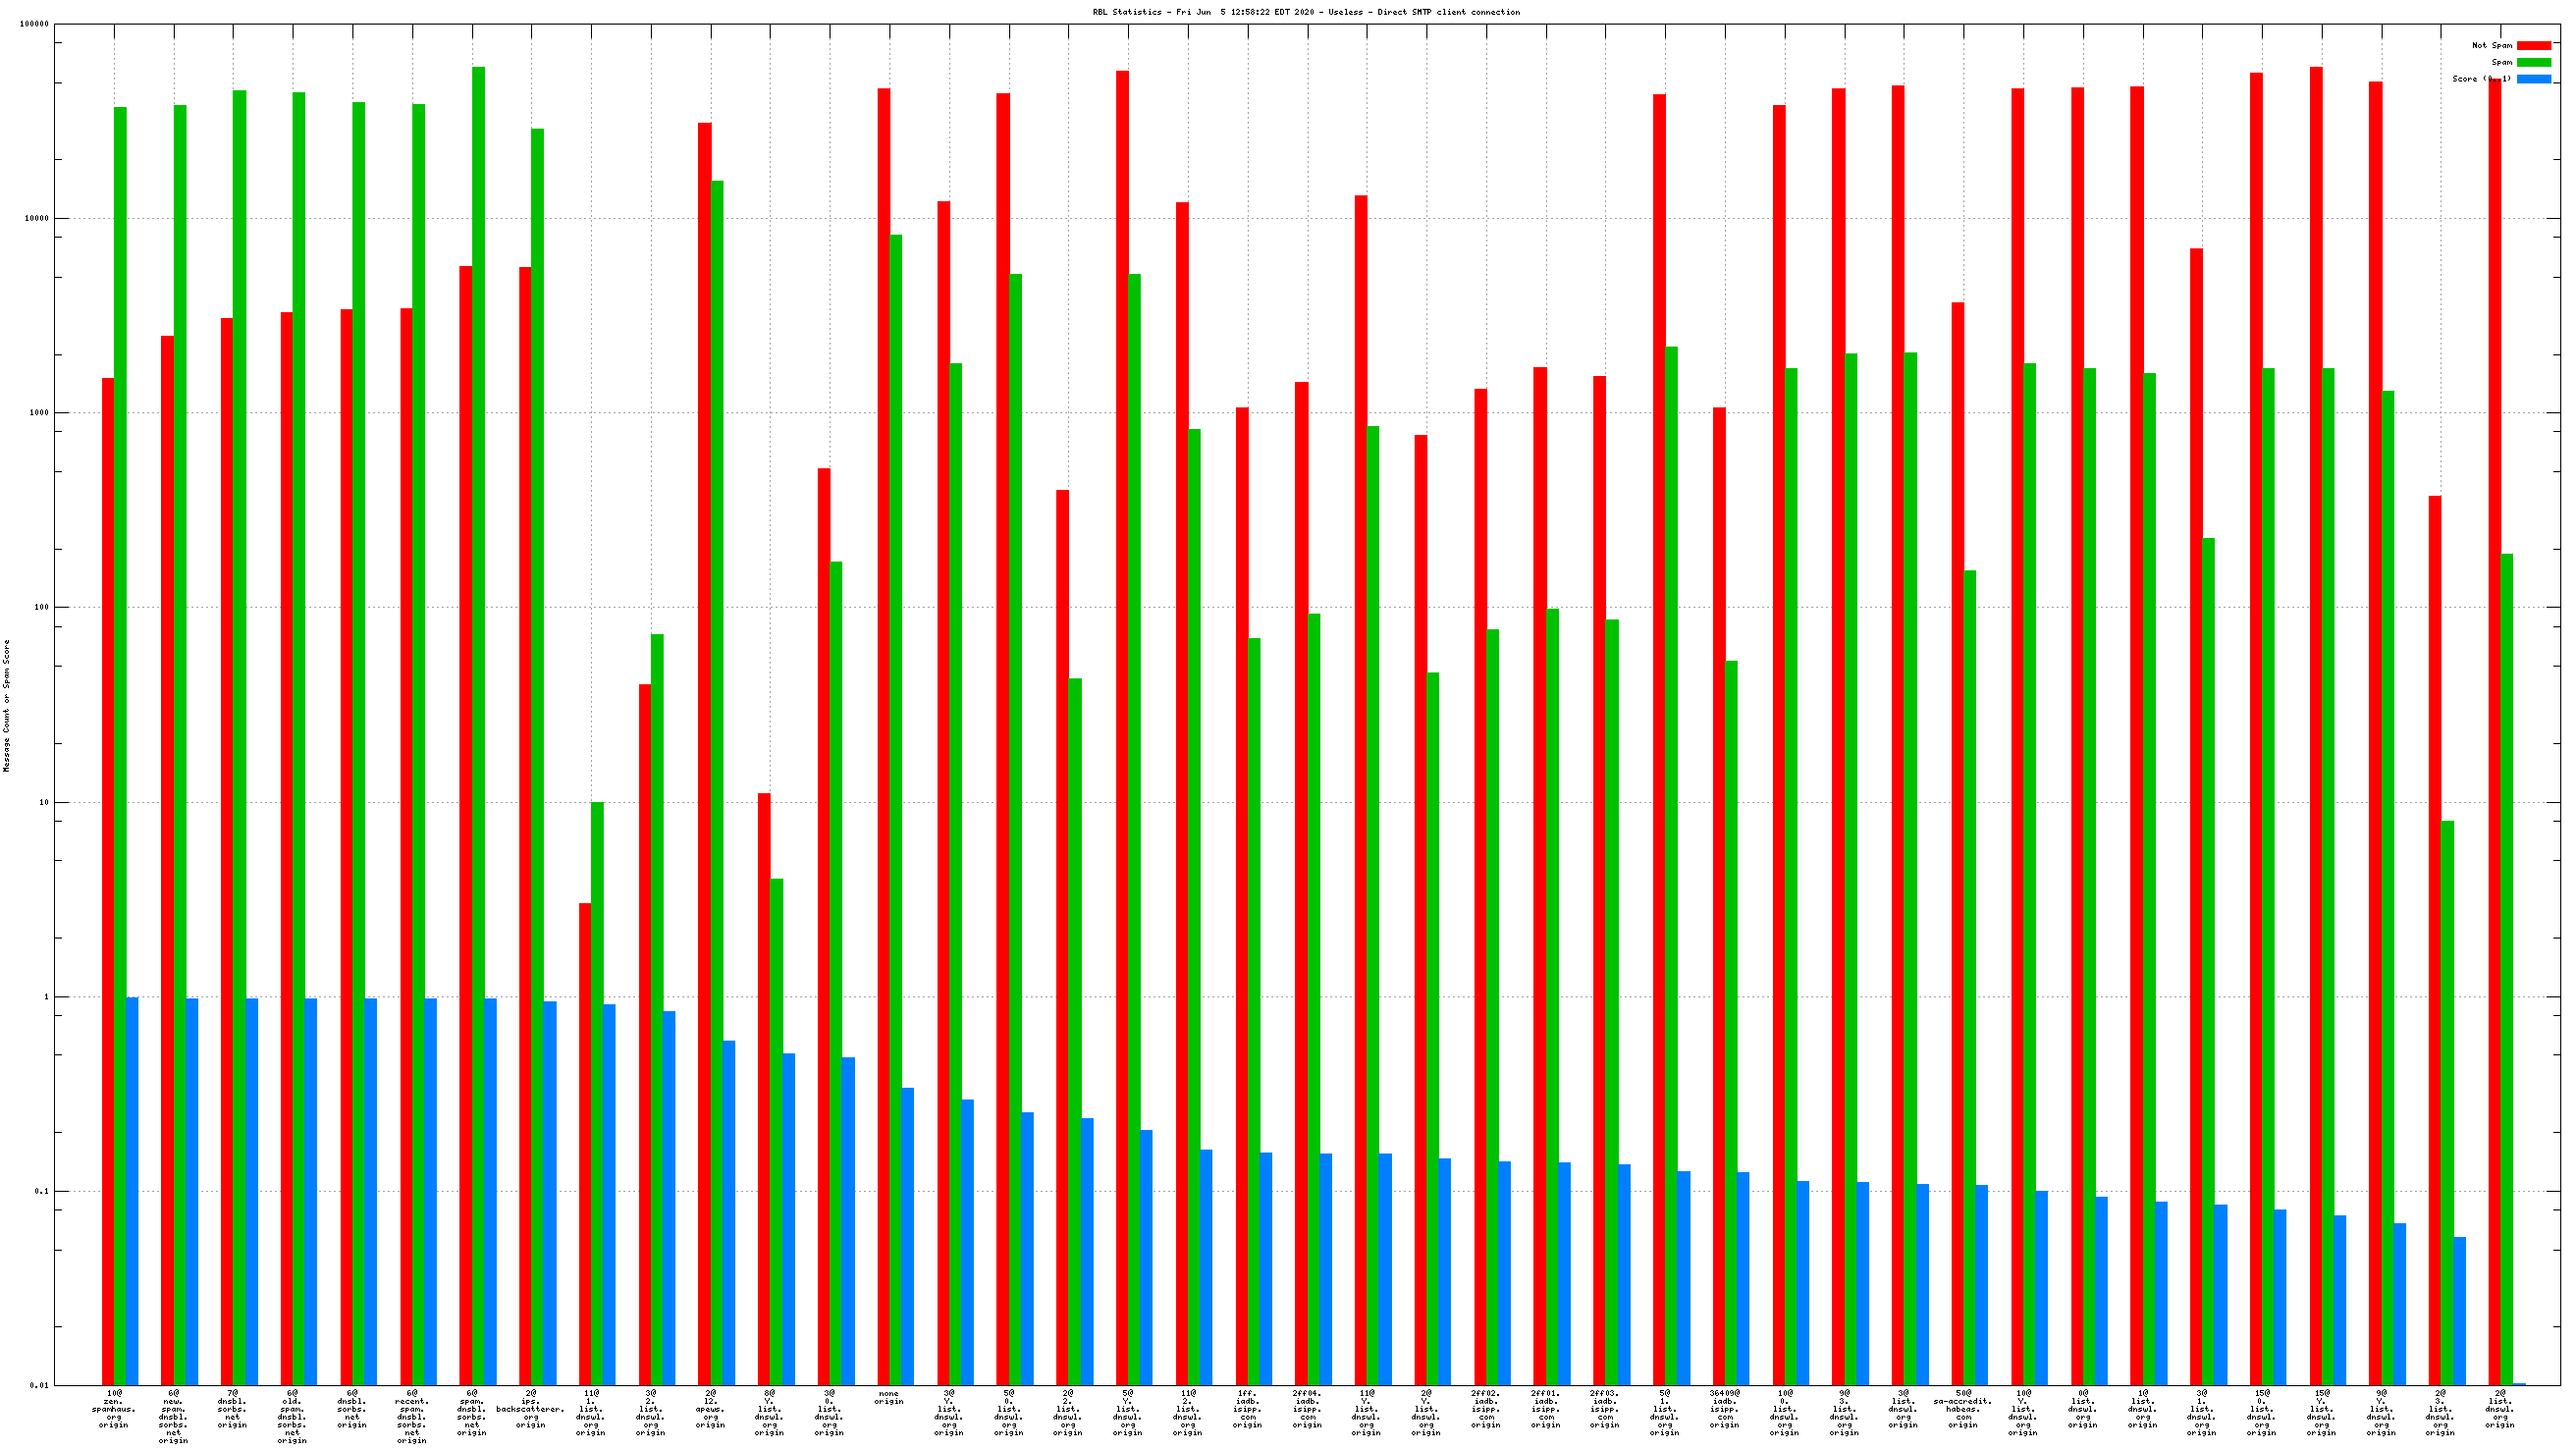Click the green Spam legend swatch
This screenshot has width=2576, height=1449.
click(2533, 62)
